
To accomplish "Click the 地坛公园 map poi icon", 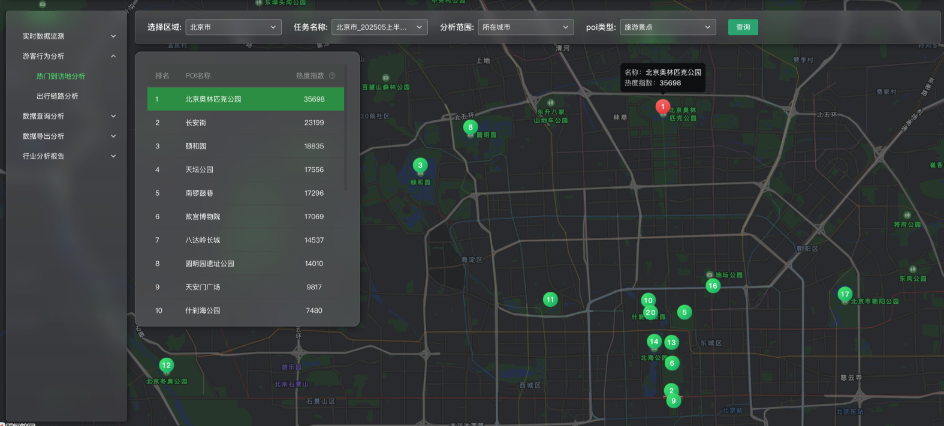I will 710,274.
